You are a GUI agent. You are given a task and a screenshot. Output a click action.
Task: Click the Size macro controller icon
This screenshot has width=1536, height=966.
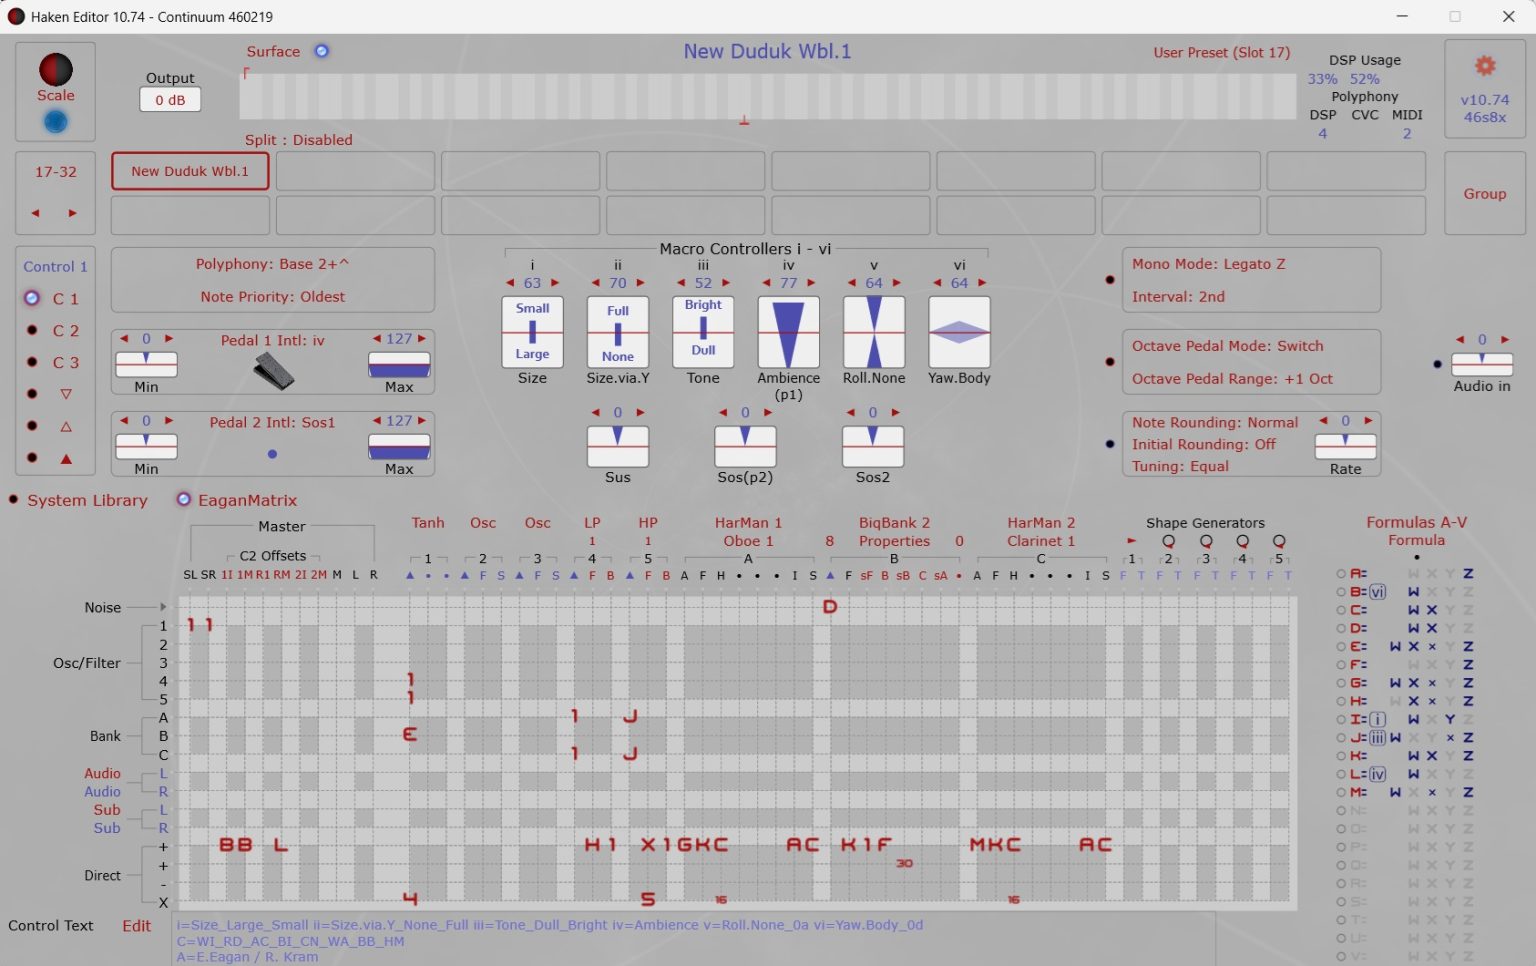click(532, 332)
